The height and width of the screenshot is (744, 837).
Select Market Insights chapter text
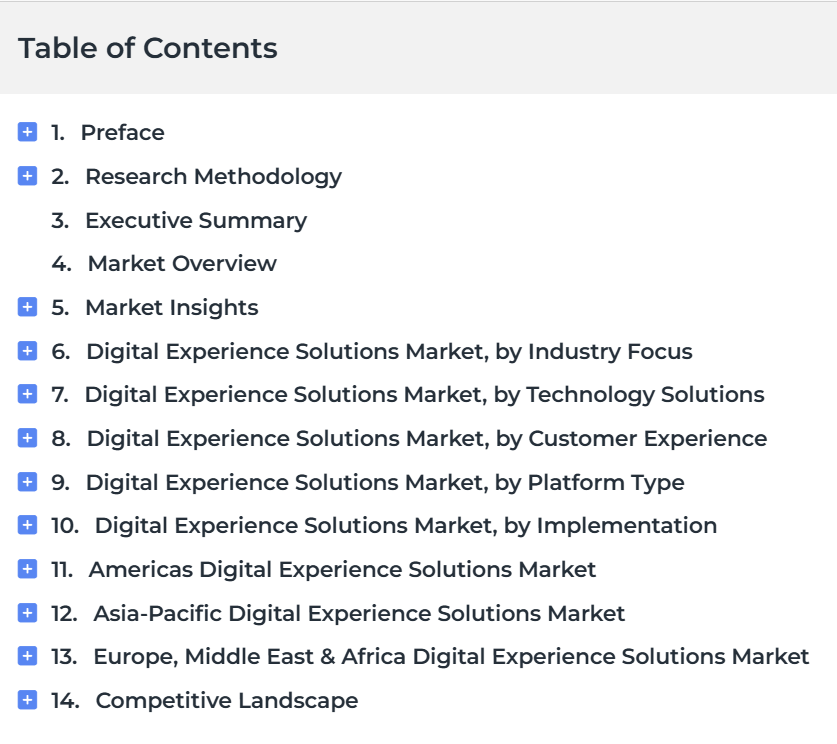pyautogui.click(x=172, y=308)
